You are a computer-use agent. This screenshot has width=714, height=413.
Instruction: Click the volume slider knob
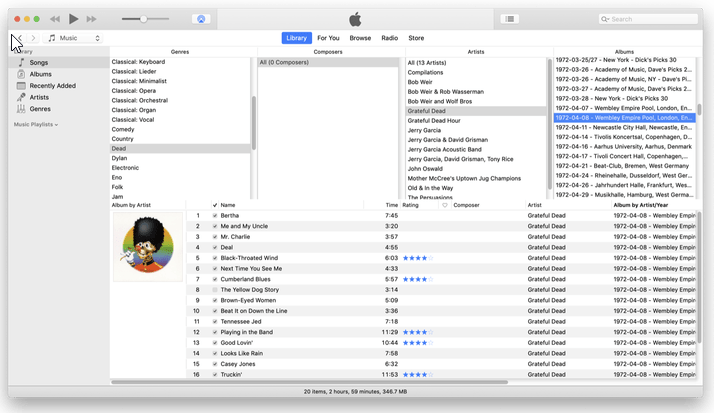coord(143,19)
